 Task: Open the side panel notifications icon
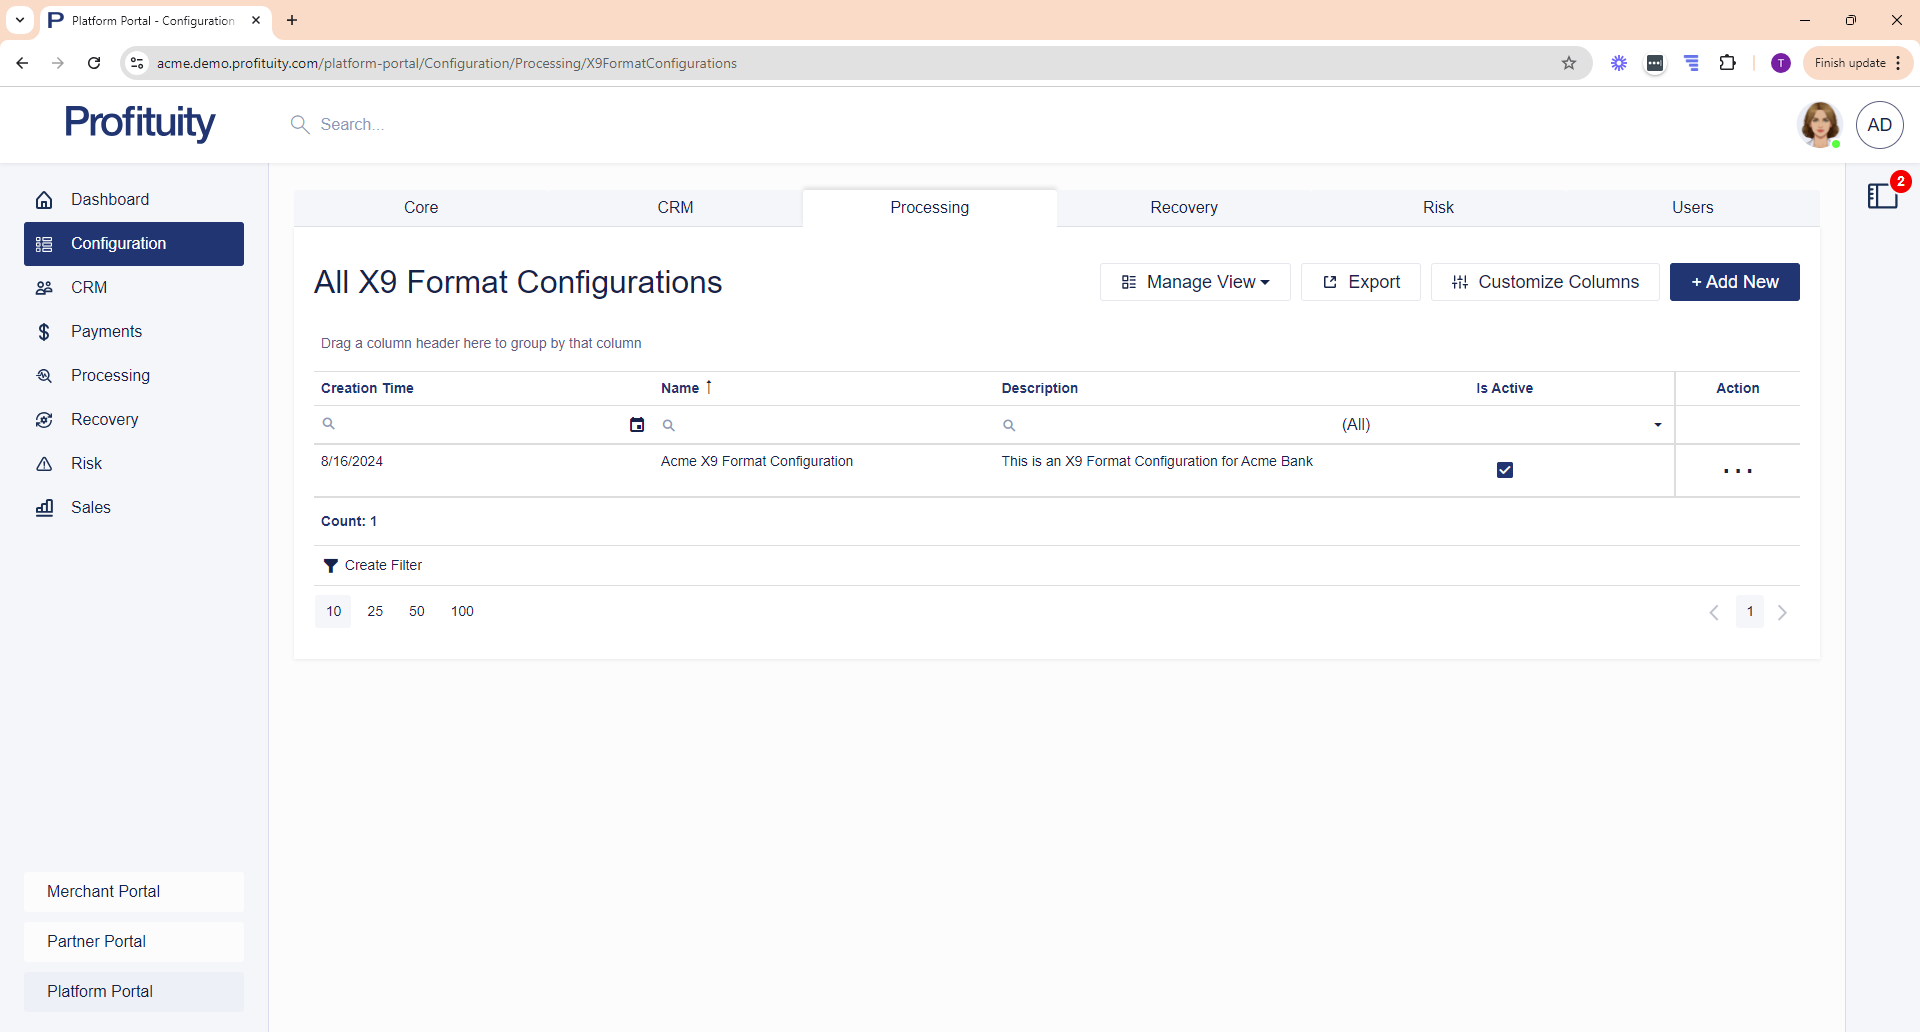pos(1882,196)
